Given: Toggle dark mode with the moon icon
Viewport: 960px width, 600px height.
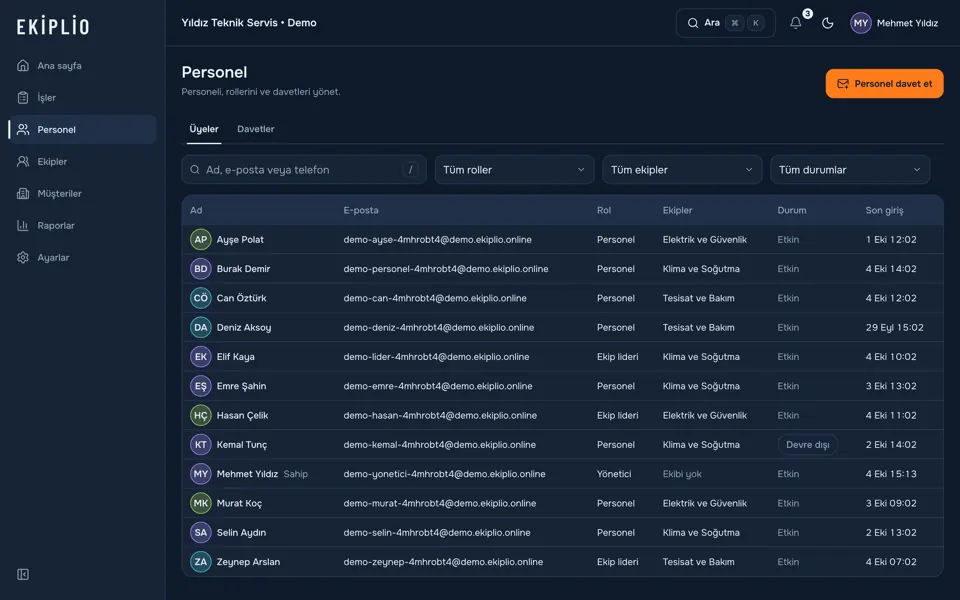Looking at the screenshot, I should [x=827, y=23].
